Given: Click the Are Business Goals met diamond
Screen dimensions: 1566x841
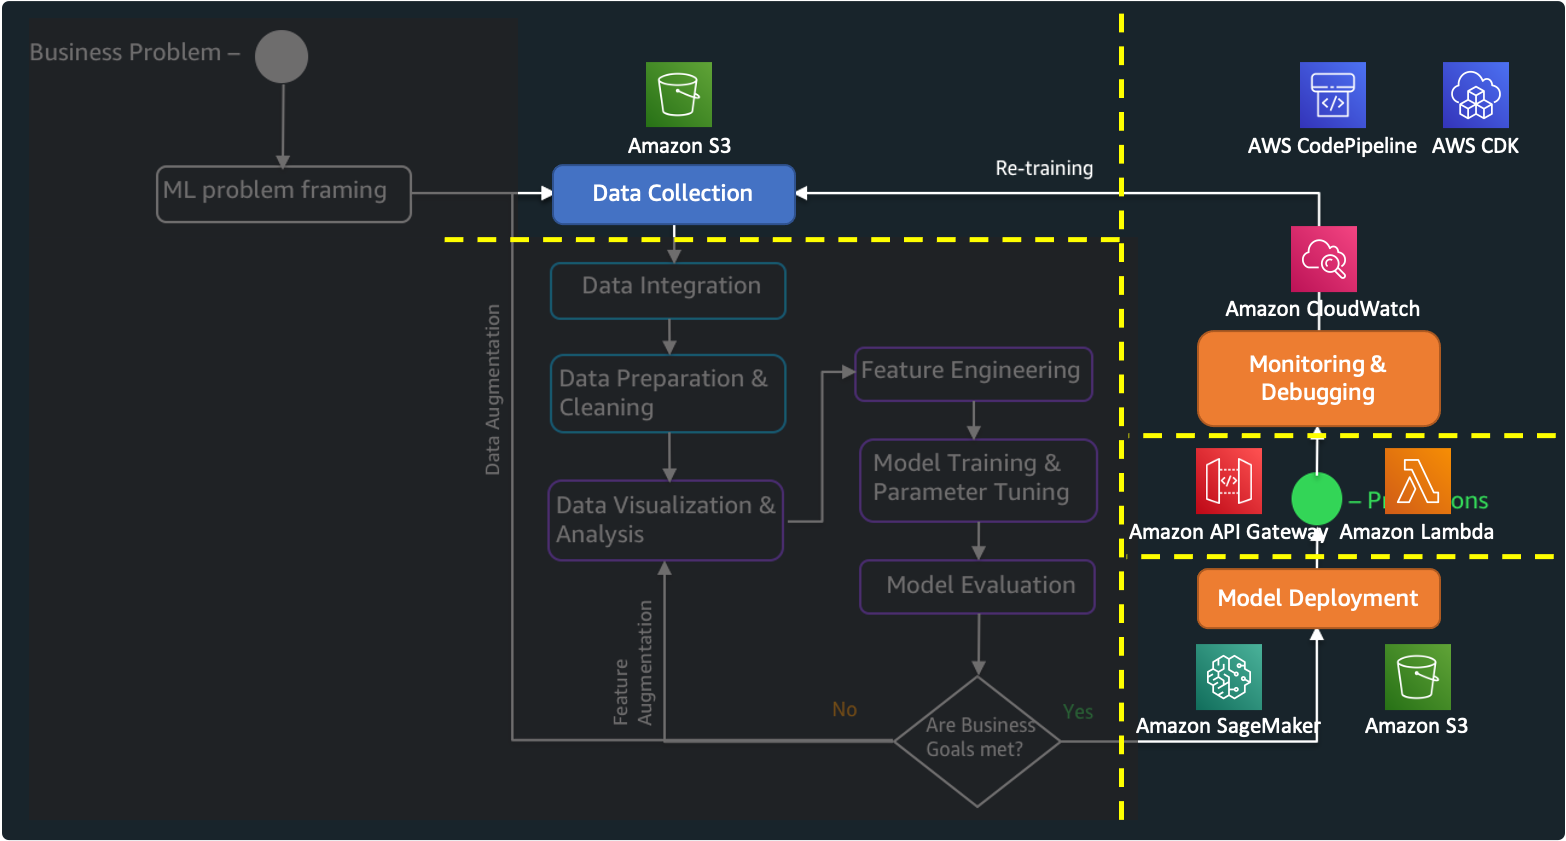Looking at the screenshot, I should click(x=977, y=741).
